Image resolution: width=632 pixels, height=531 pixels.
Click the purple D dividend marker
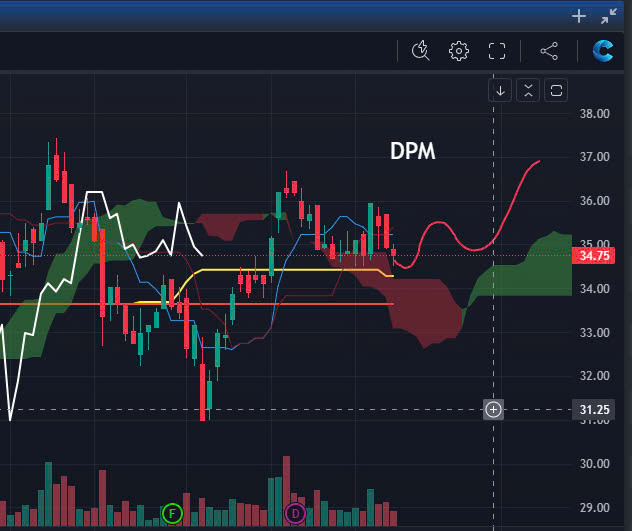pos(295,514)
